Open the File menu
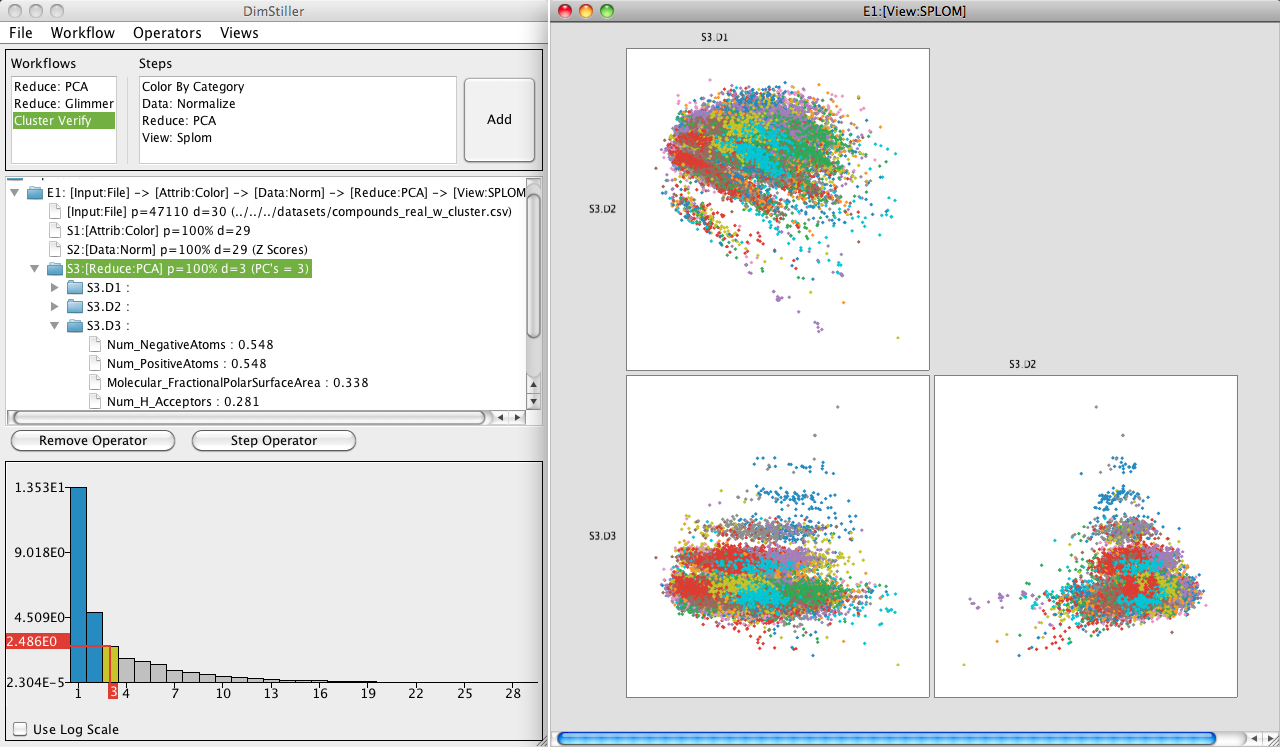The height and width of the screenshot is (747, 1280). (x=20, y=33)
